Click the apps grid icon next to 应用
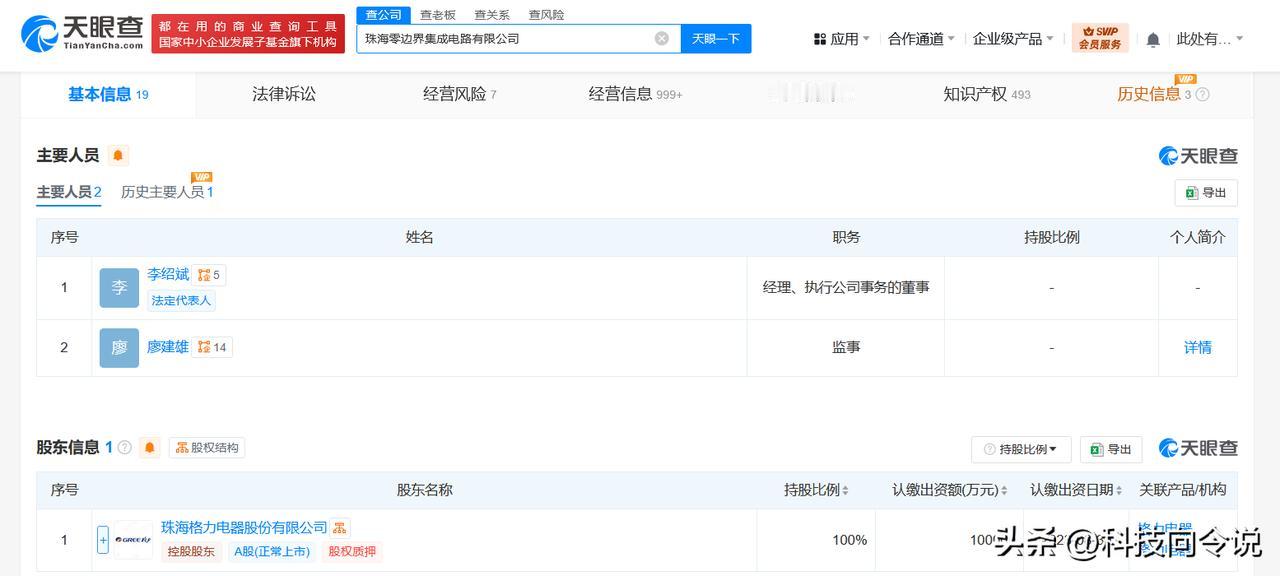Image resolution: width=1280 pixels, height=576 pixels. click(819, 39)
